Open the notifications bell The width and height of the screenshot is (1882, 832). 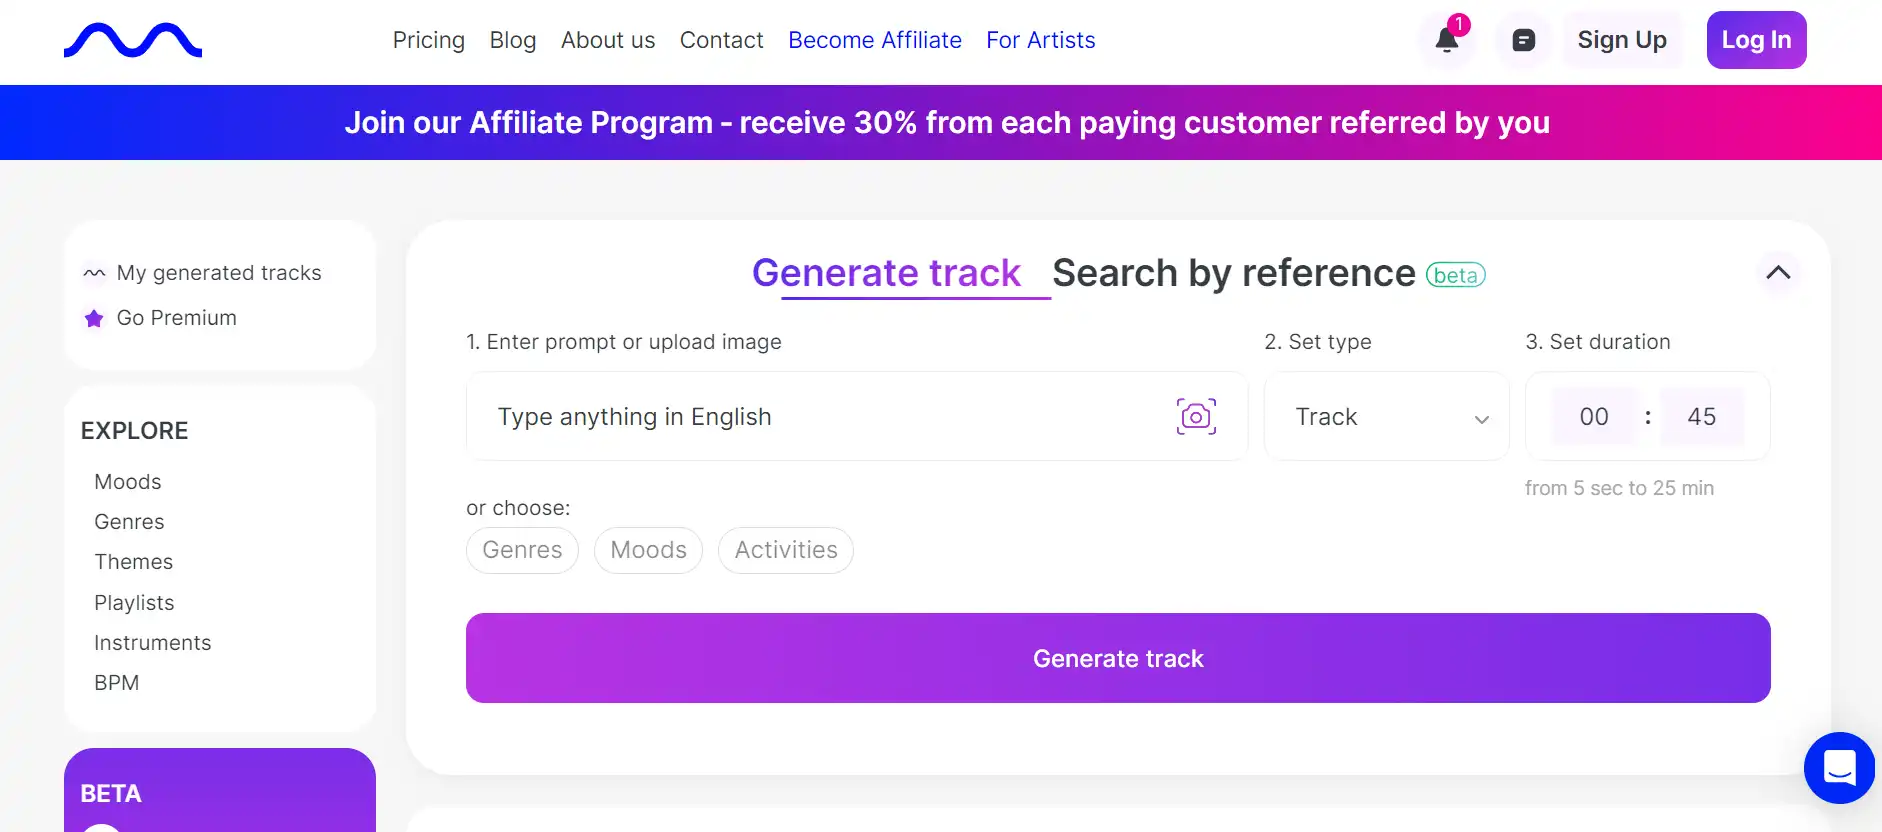coord(1446,41)
